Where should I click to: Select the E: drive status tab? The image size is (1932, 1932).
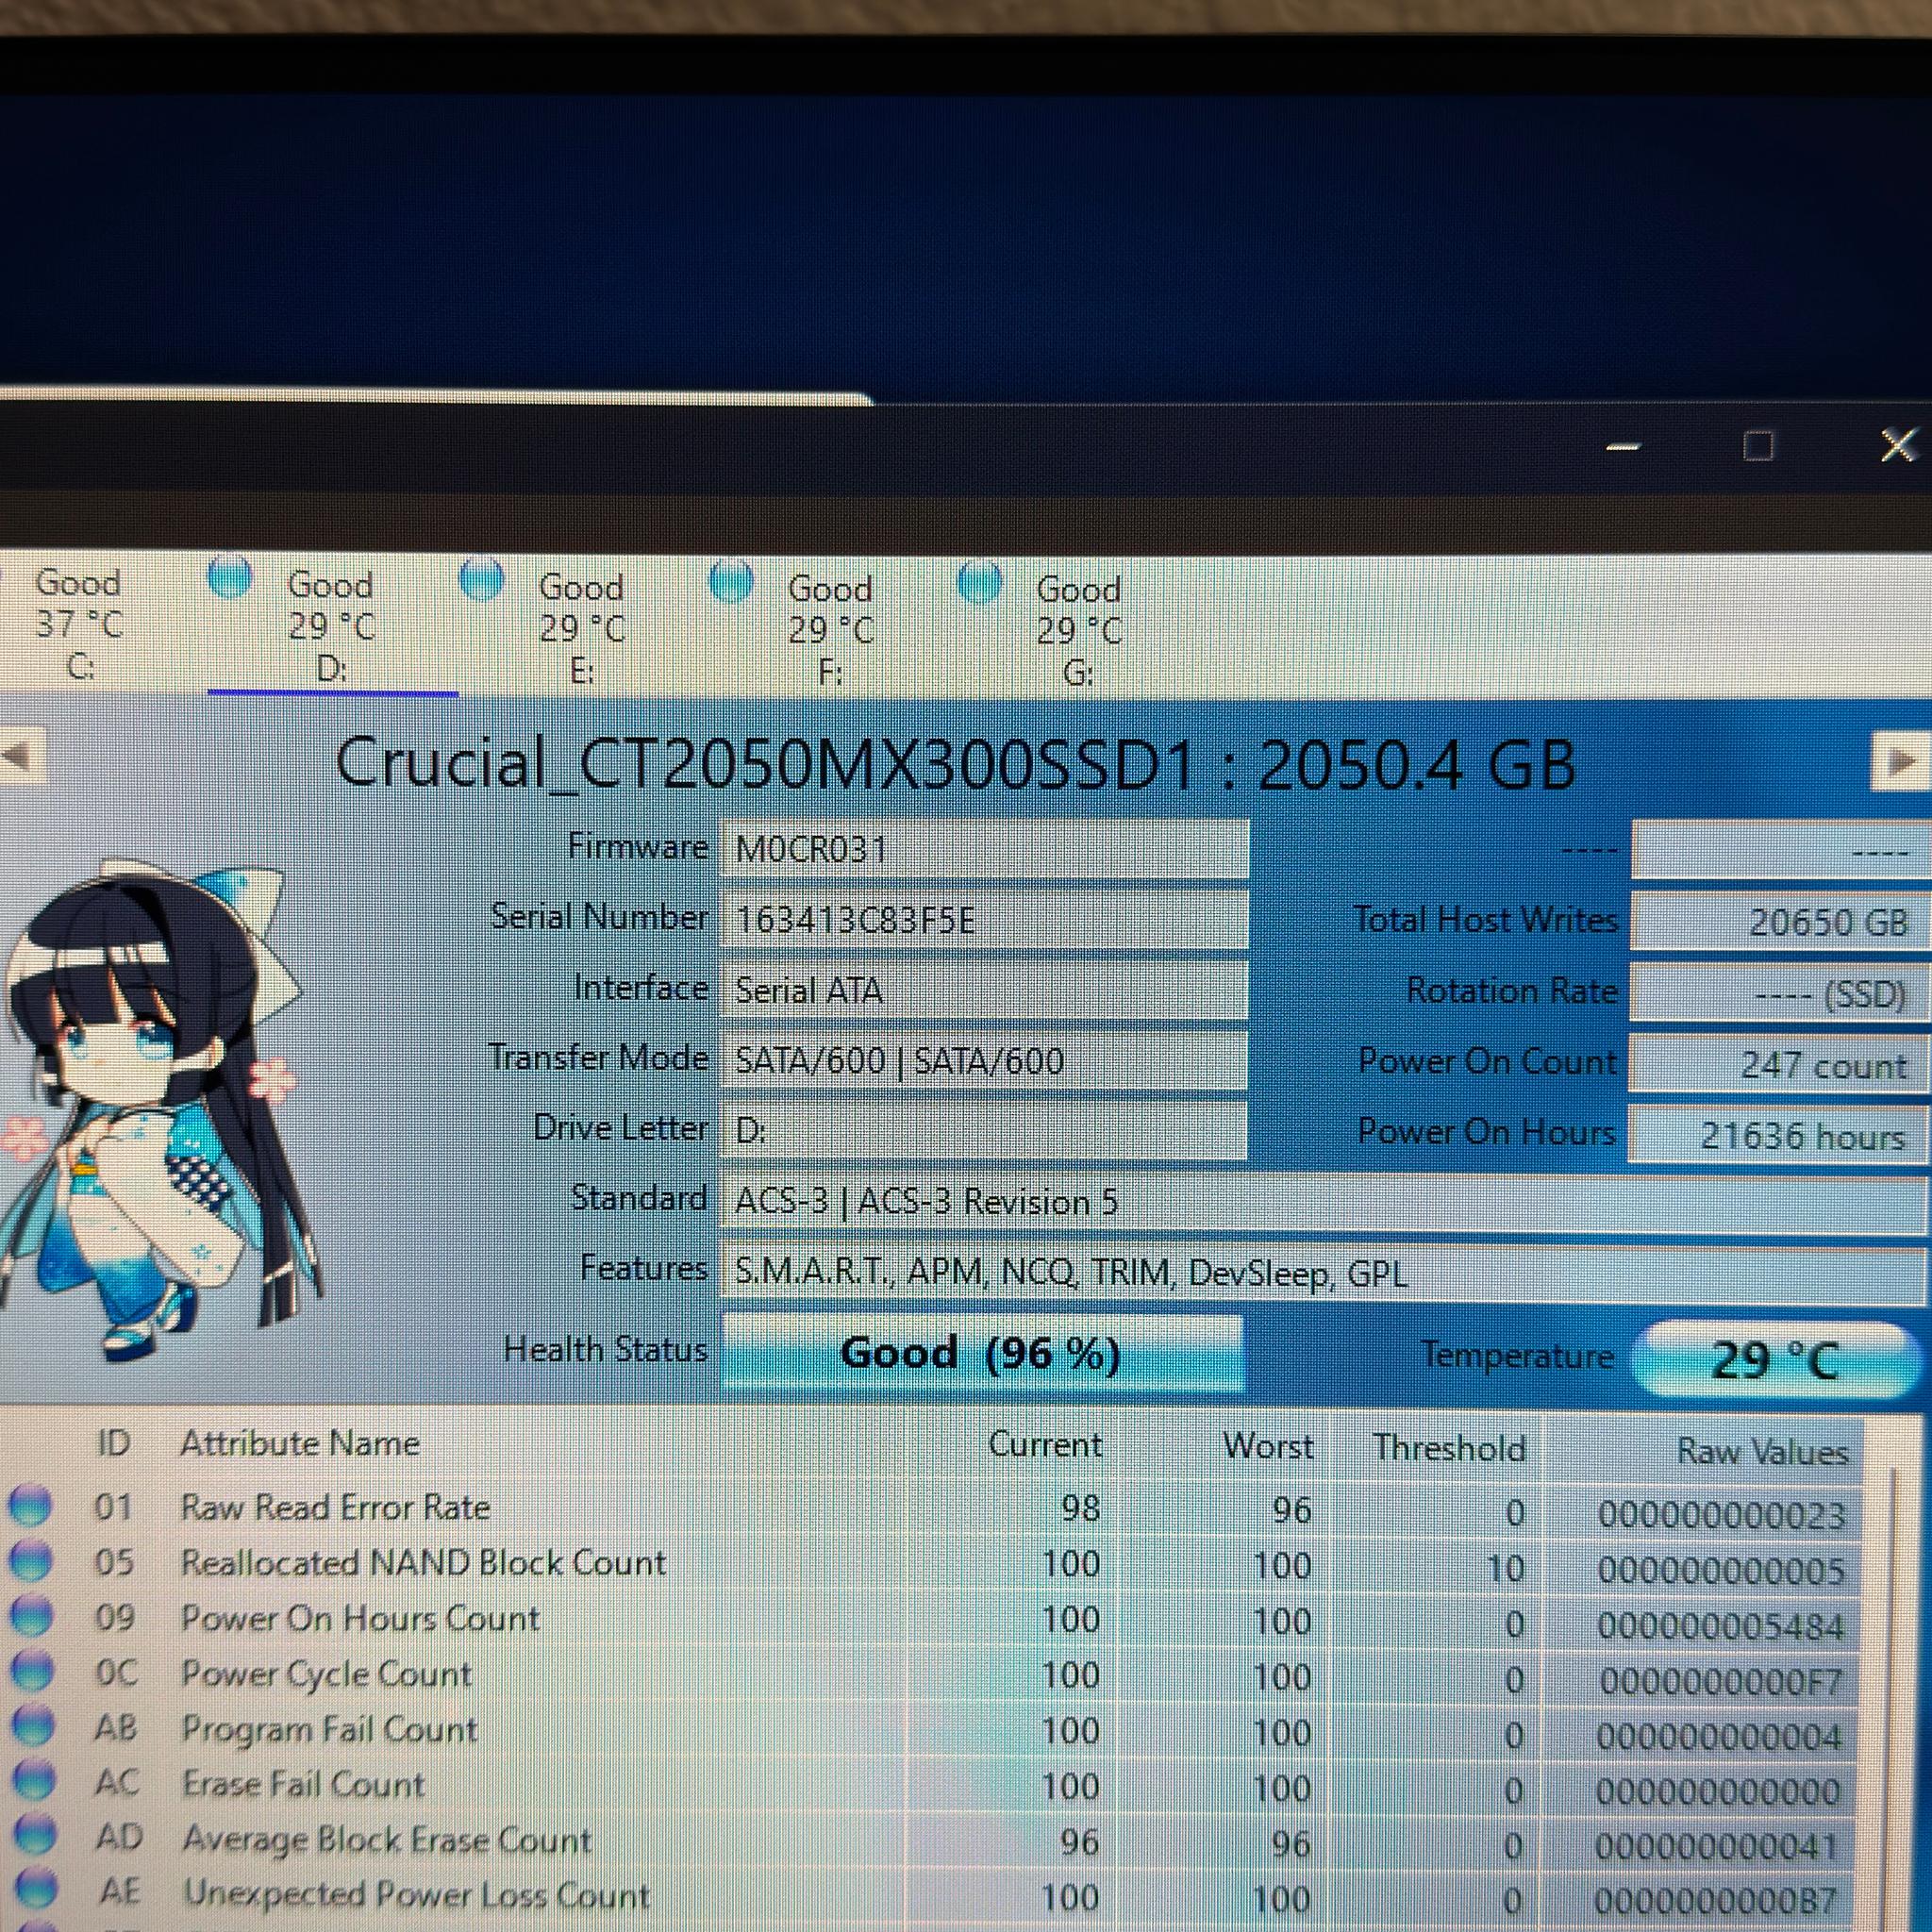(582, 627)
